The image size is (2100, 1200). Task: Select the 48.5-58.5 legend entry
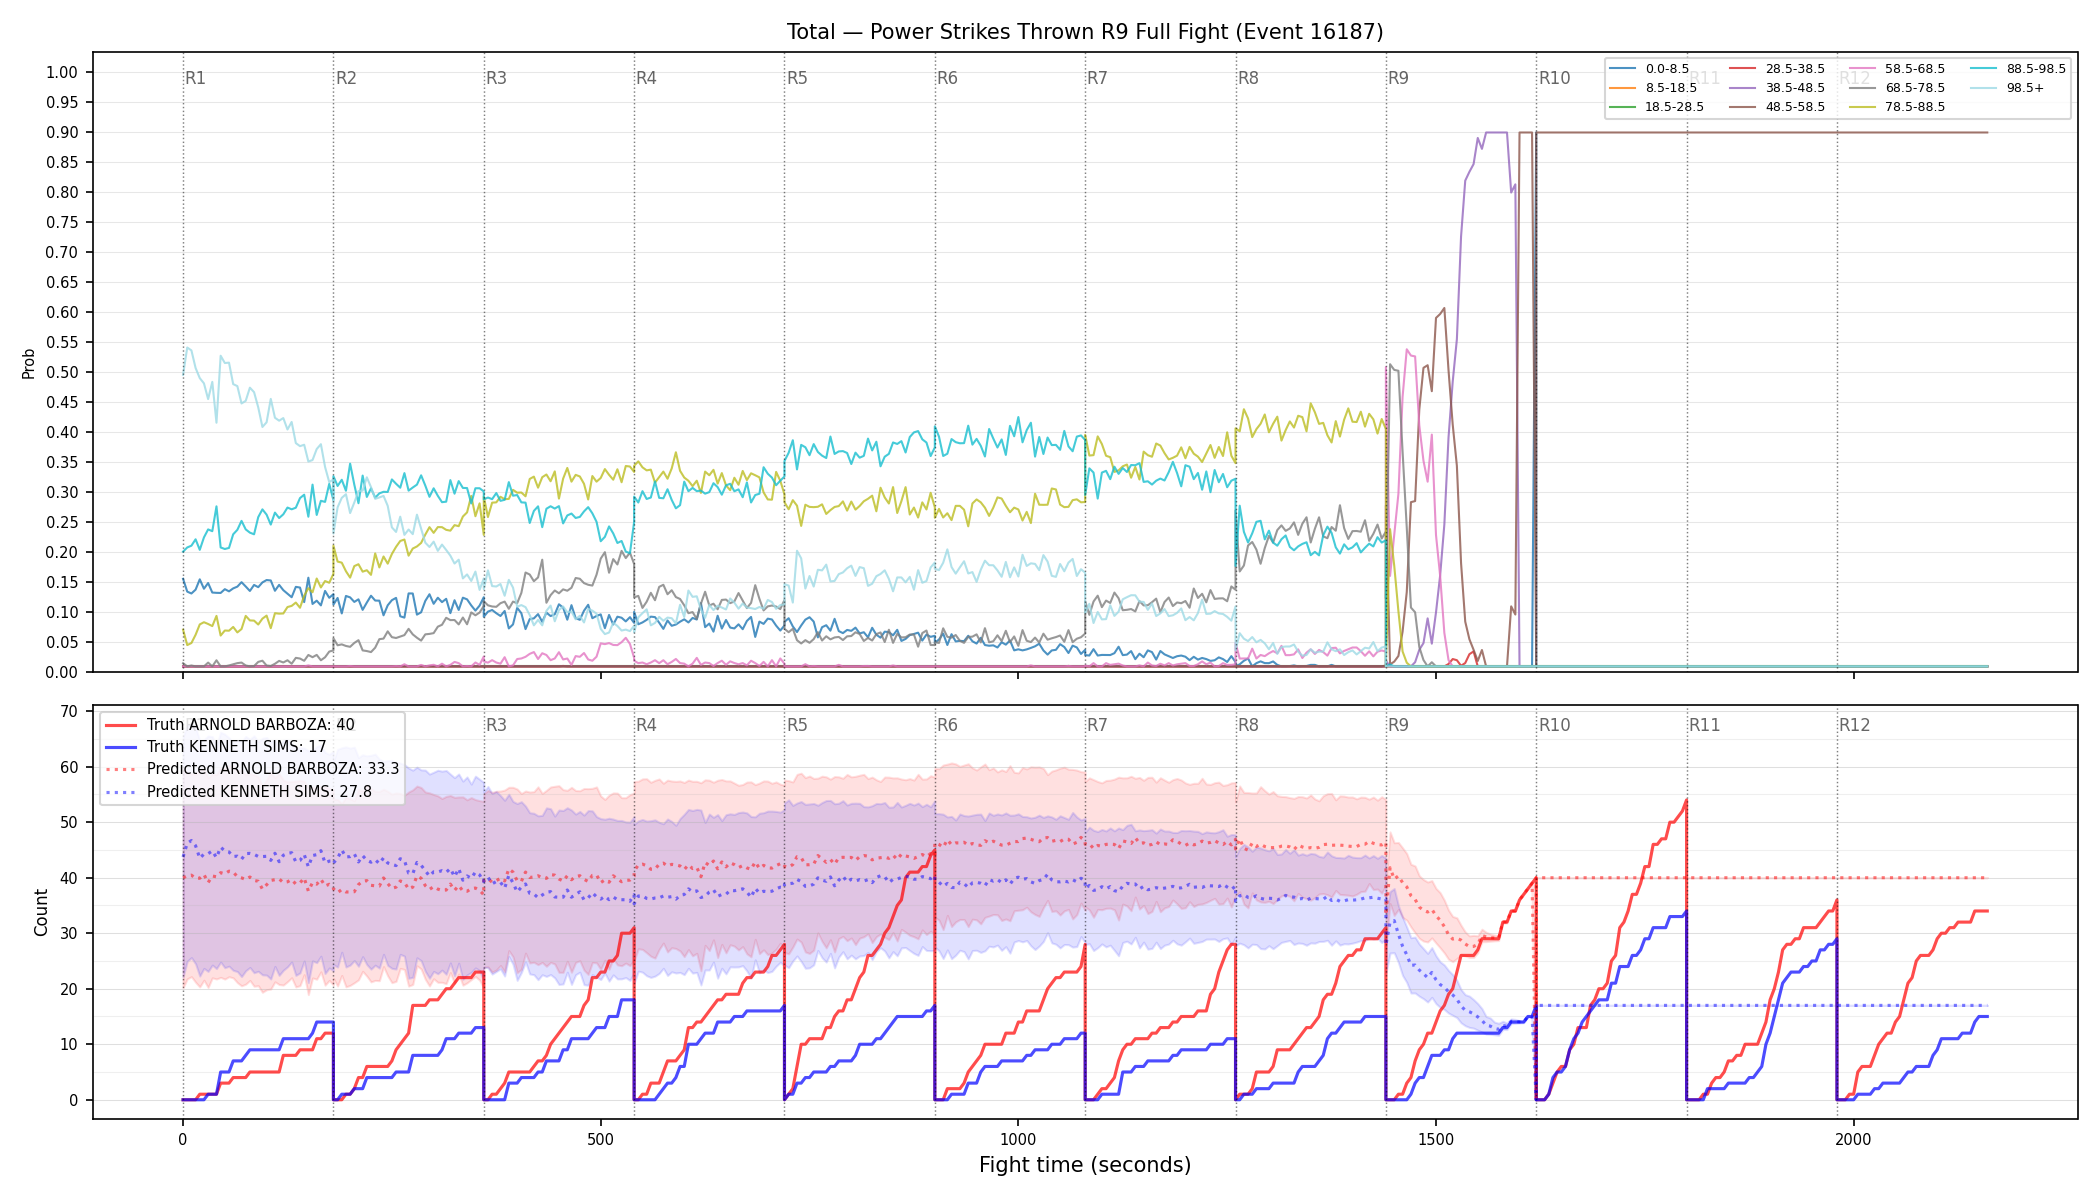1777,107
